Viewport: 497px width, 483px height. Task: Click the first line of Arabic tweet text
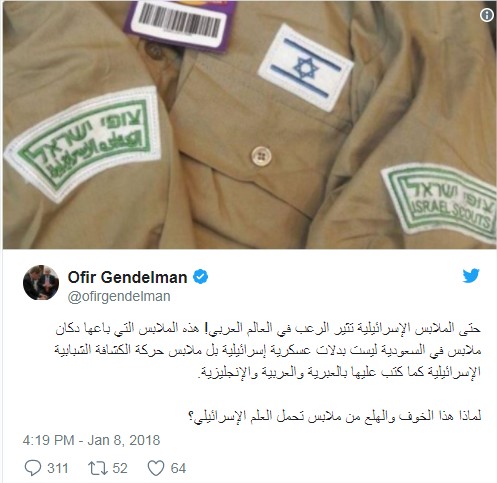[268, 329]
